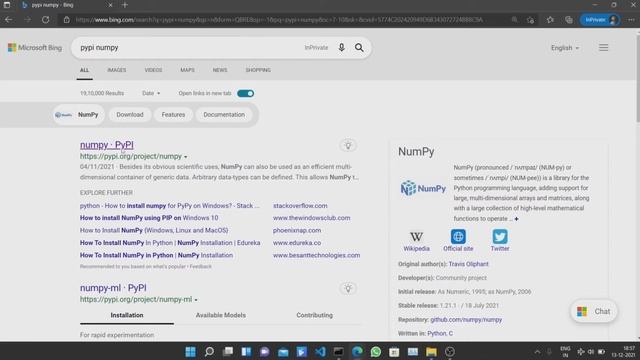Show hidden system tray icons chevron
This screenshot has height=360, width=640.
click(538, 352)
